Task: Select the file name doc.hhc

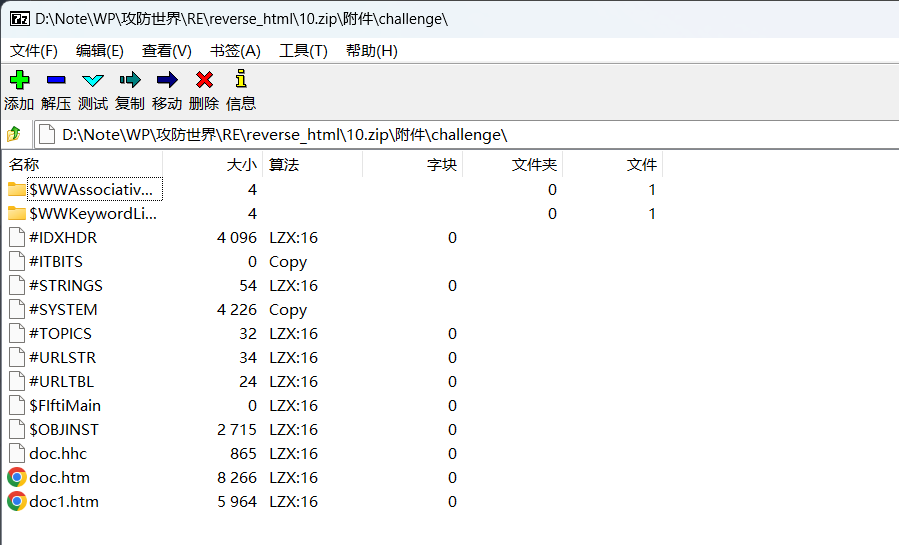Action: pos(58,454)
